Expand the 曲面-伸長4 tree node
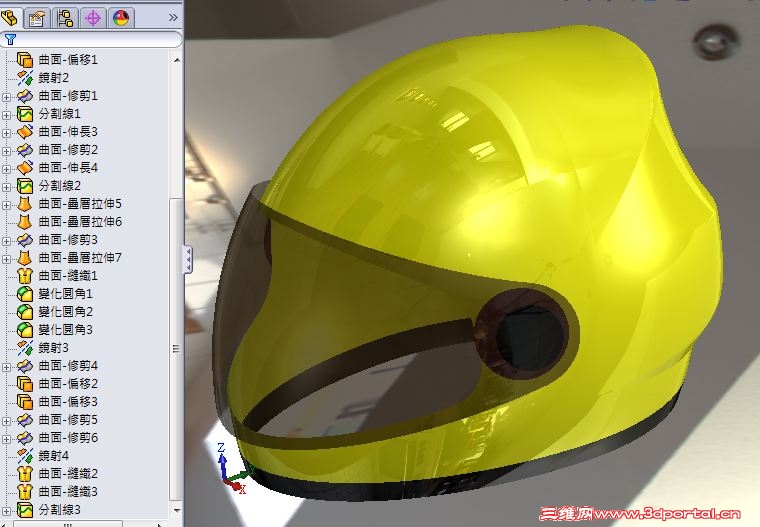This screenshot has width=760, height=527. pos(6,169)
